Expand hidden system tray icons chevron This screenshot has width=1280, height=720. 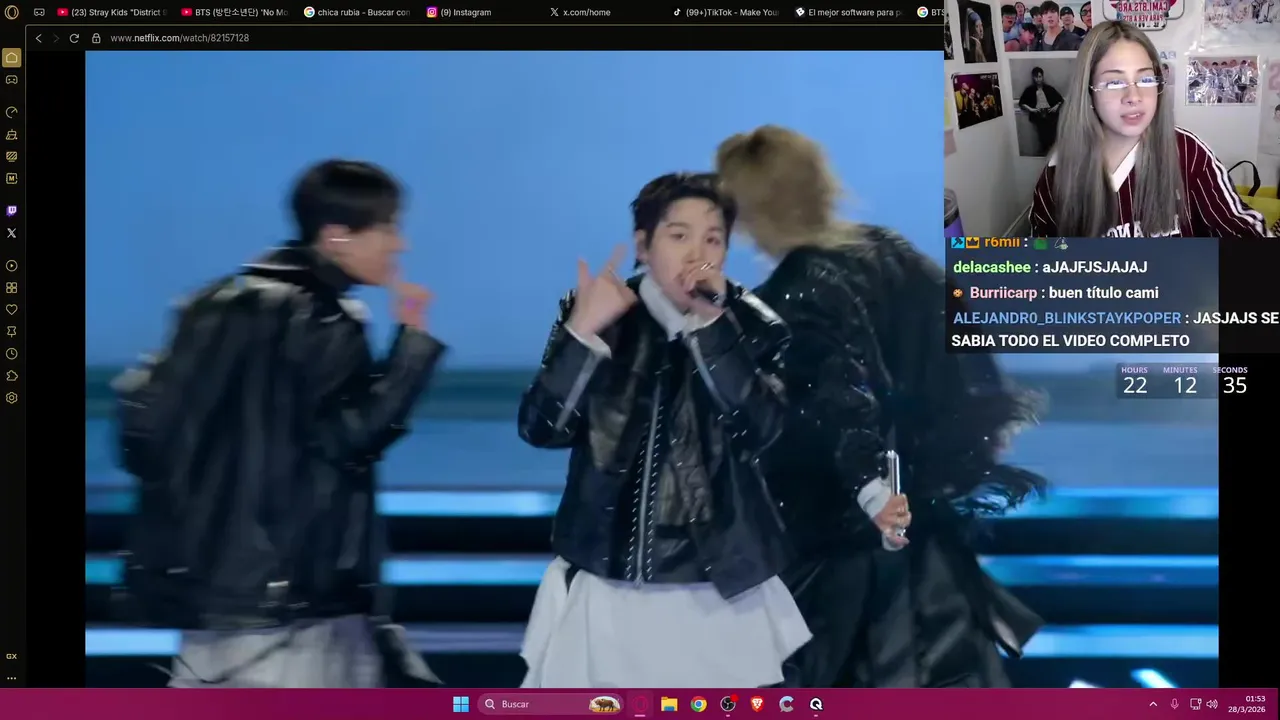(1153, 704)
